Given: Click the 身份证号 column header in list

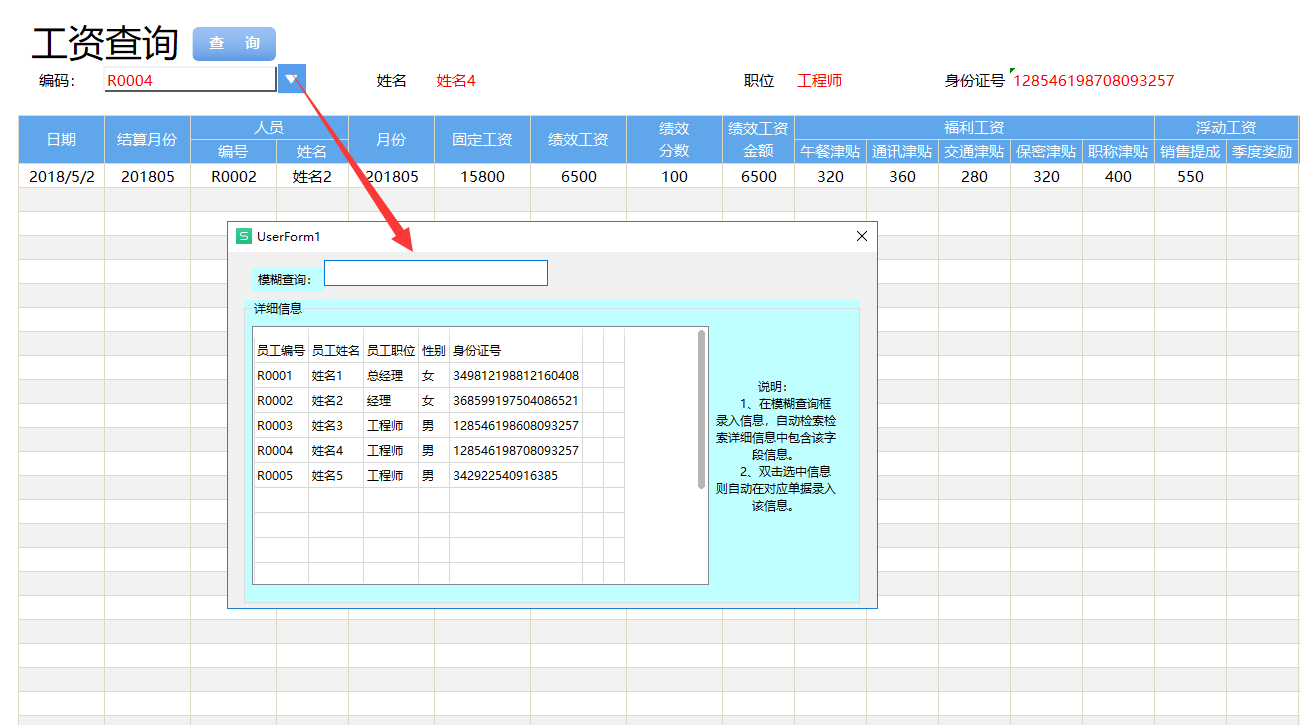Looking at the screenshot, I should point(477,351).
